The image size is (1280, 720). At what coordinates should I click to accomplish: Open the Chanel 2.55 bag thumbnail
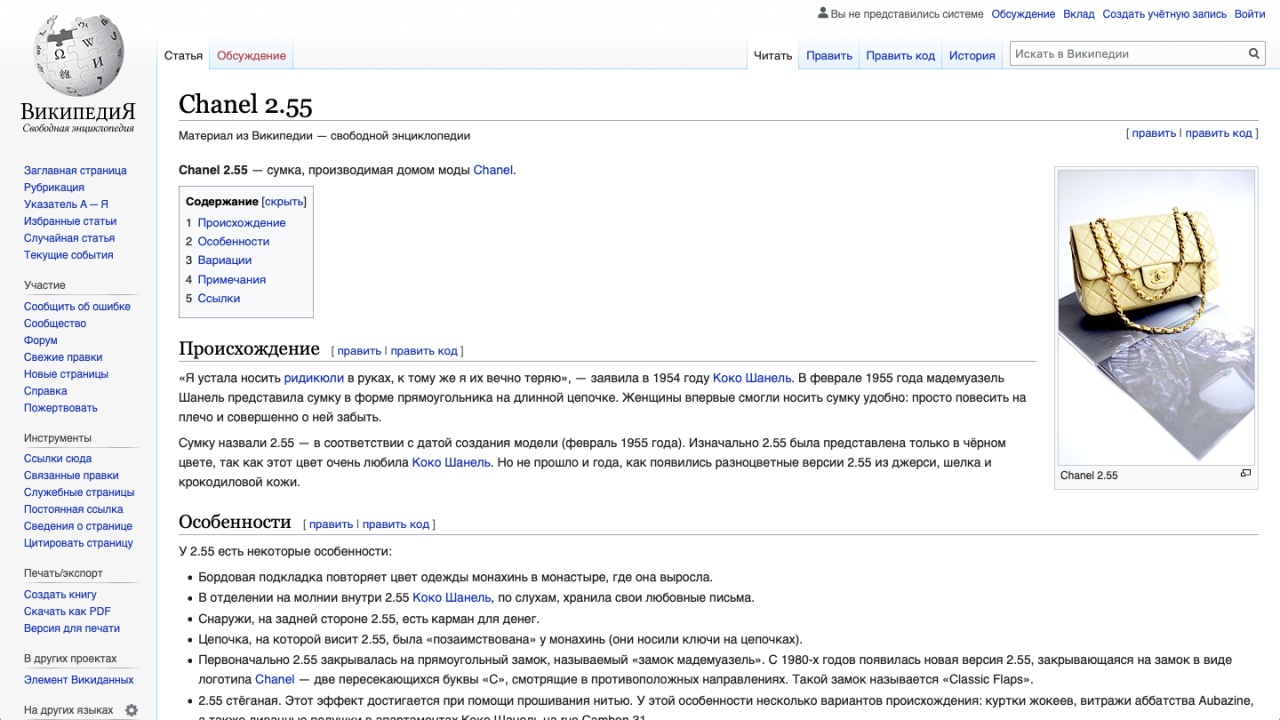coord(1156,316)
